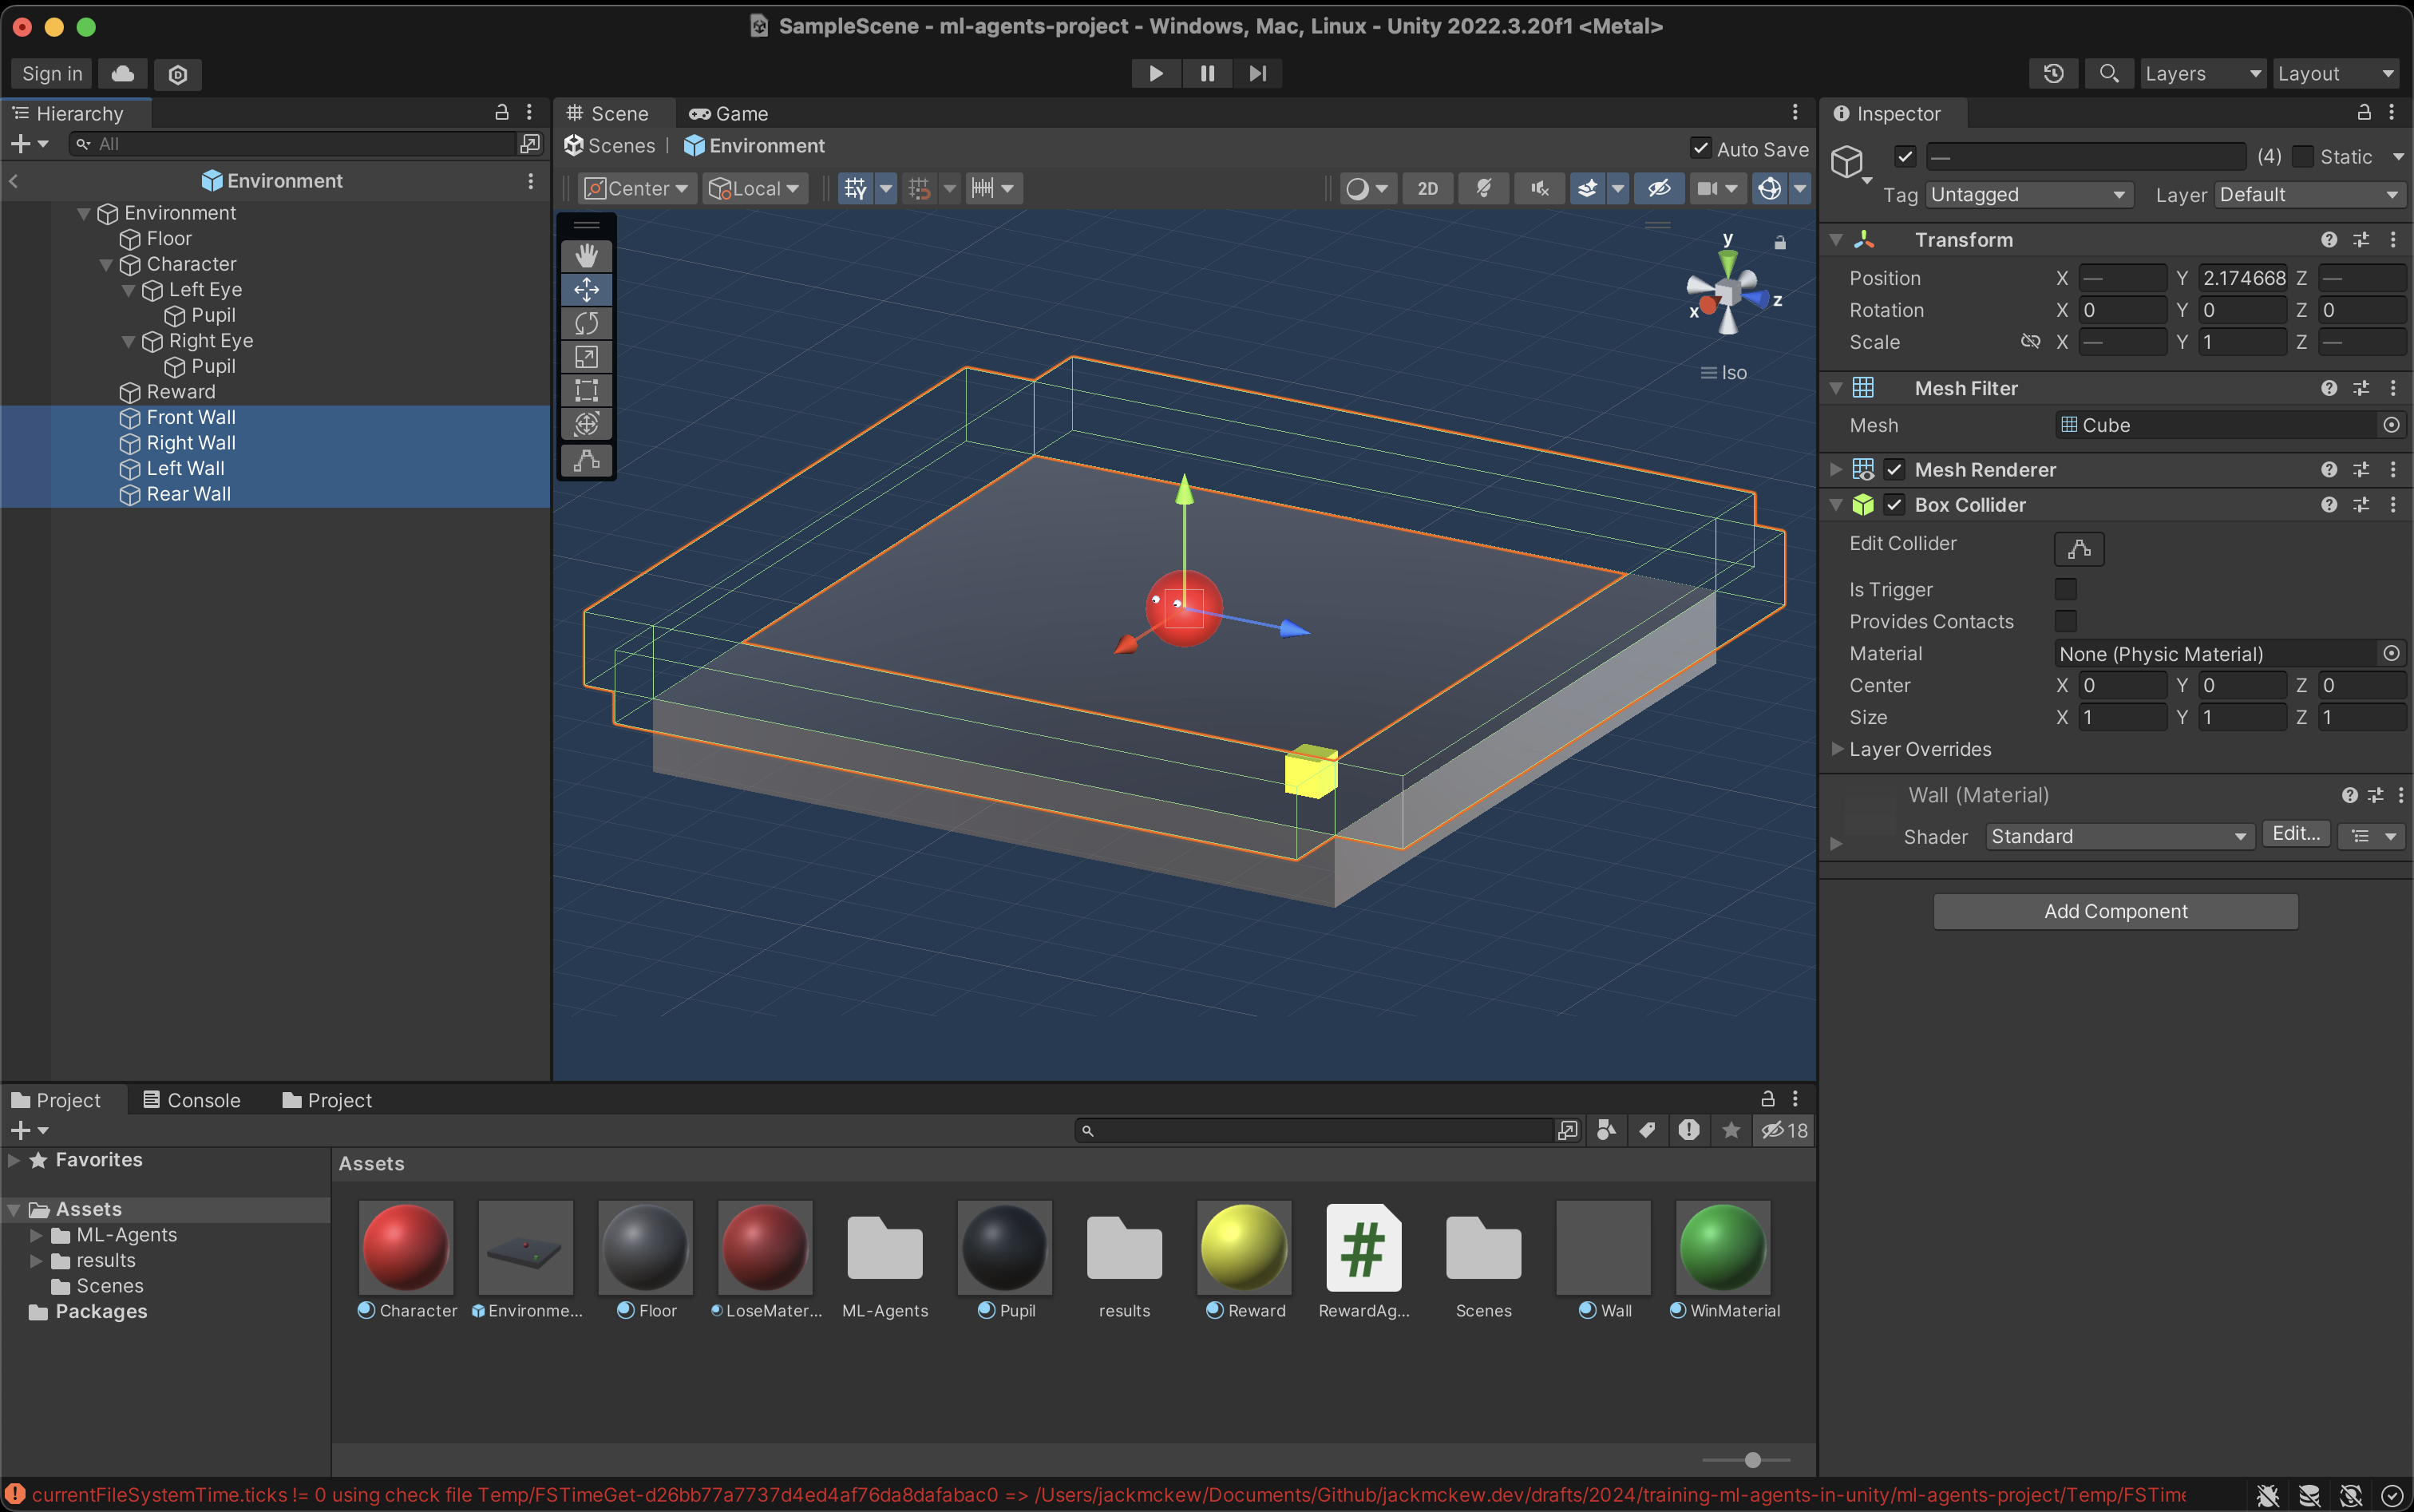Click the Step forward button
The image size is (2414, 1512).
click(x=1257, y=73)
